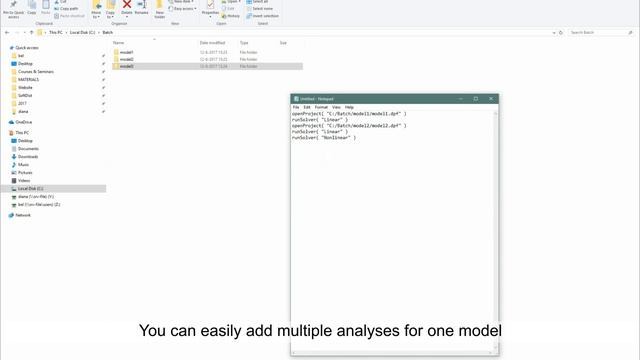Image resolution: width=640 pixels, height=360 pixels.
Task: Click the History button in the Open group
Action: pyautogui.click(x=231, y=16)
